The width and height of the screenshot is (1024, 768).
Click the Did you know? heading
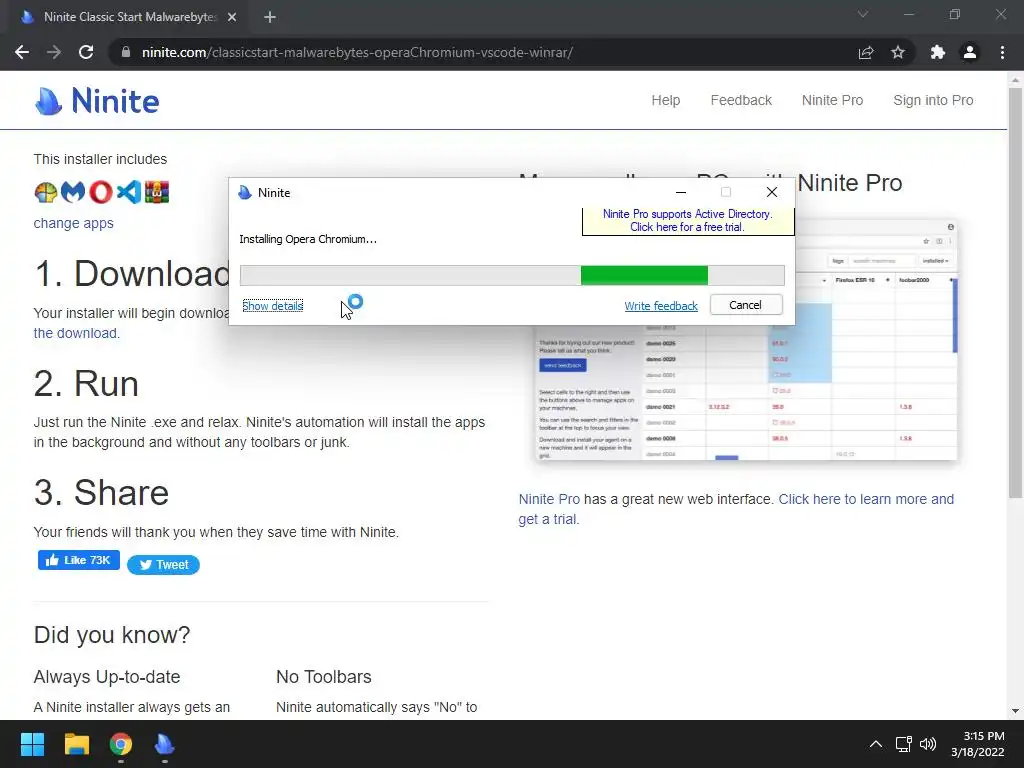pos(112,634)
